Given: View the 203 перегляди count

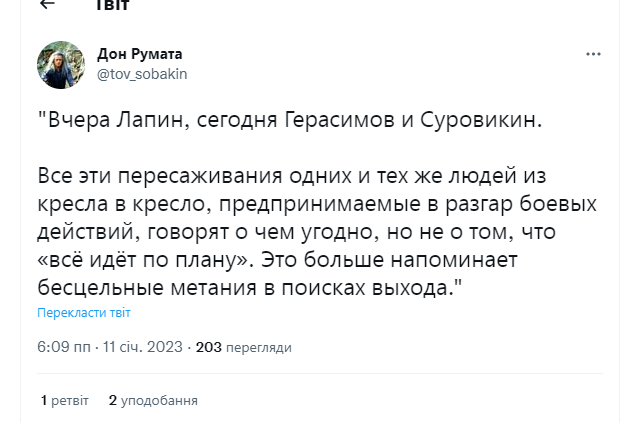Looking at the screenshot, I should [243, 347].
